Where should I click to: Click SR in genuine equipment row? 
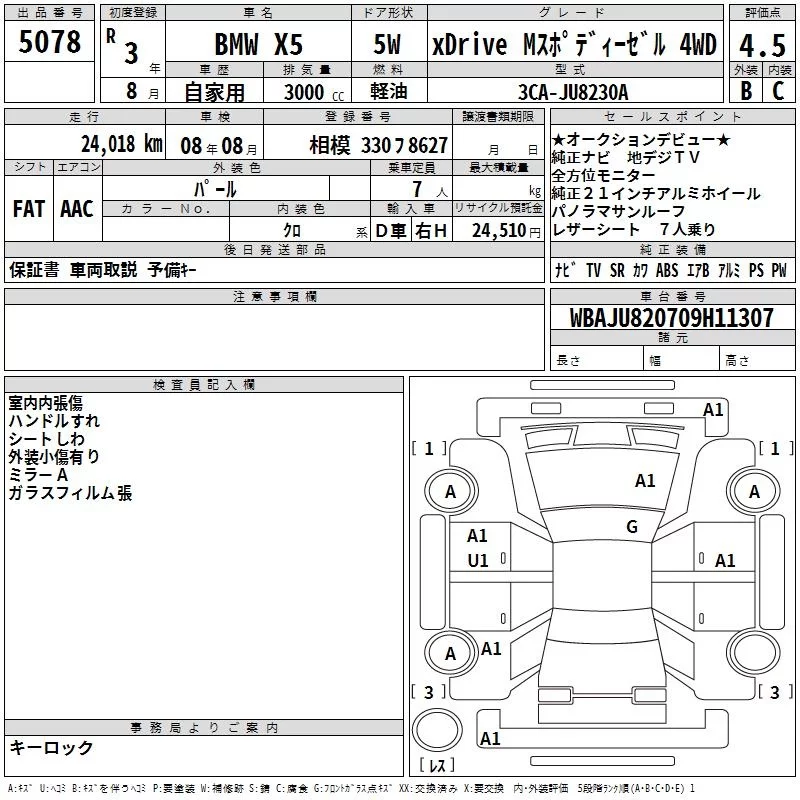pos(617,270)
